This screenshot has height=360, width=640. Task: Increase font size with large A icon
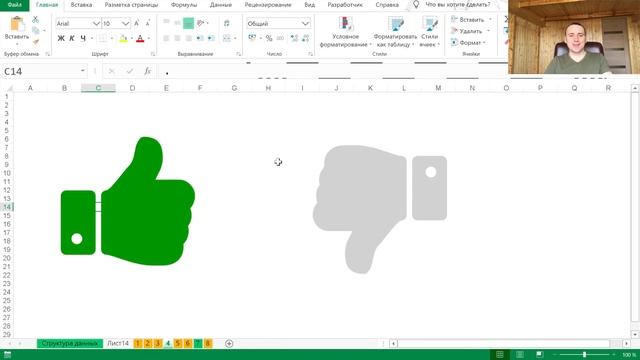point(136,23)
